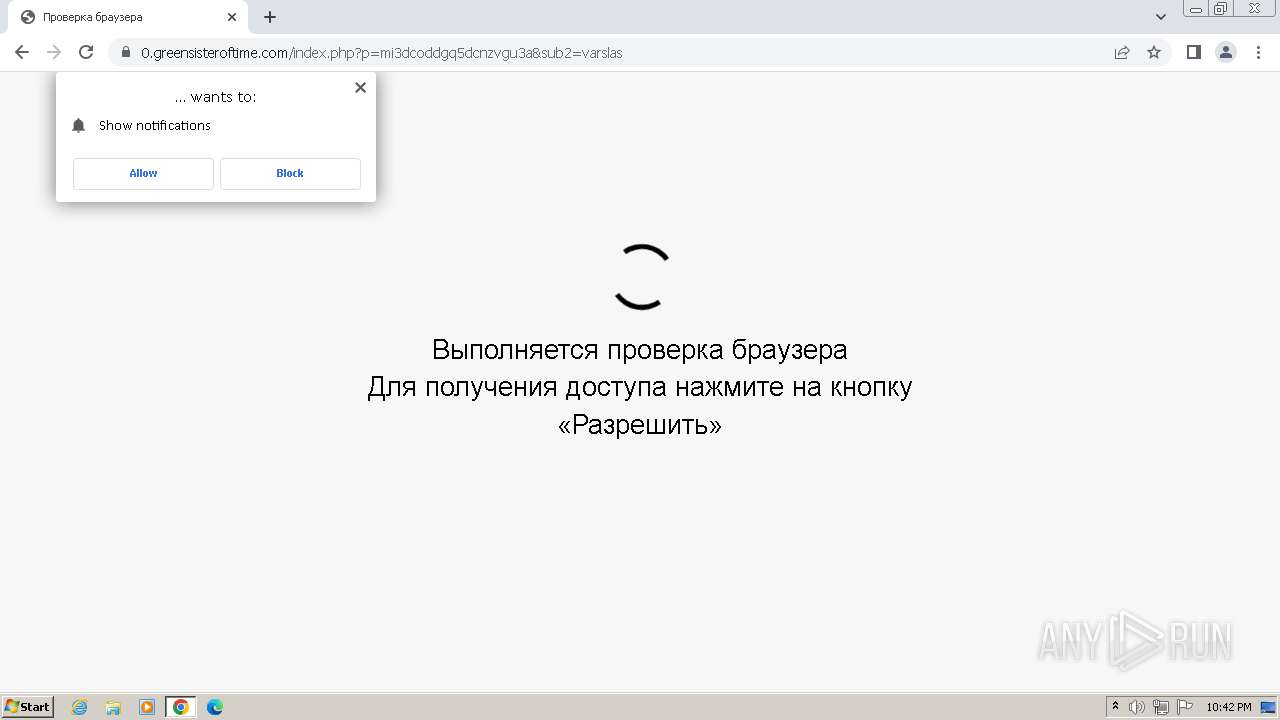The image size is (1280, 720).
Task: Open Microsoft Edge from the taskbar
Action: click(215, 707)
